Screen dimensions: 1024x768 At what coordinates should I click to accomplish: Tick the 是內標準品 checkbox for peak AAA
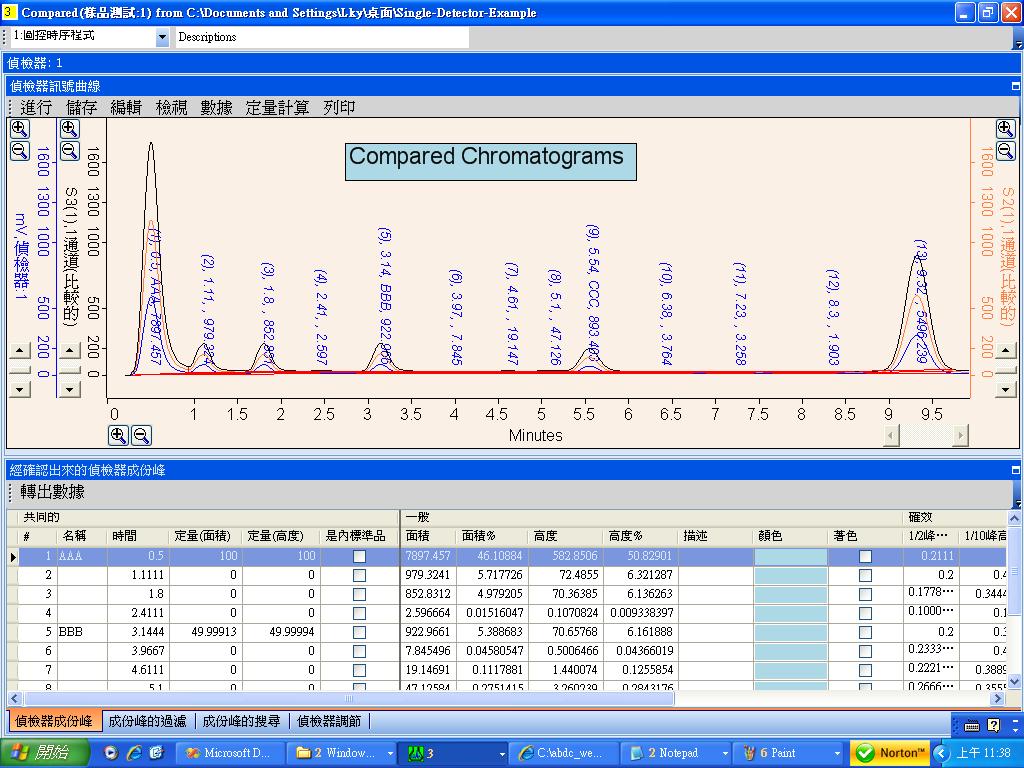(x=359, y=556)
